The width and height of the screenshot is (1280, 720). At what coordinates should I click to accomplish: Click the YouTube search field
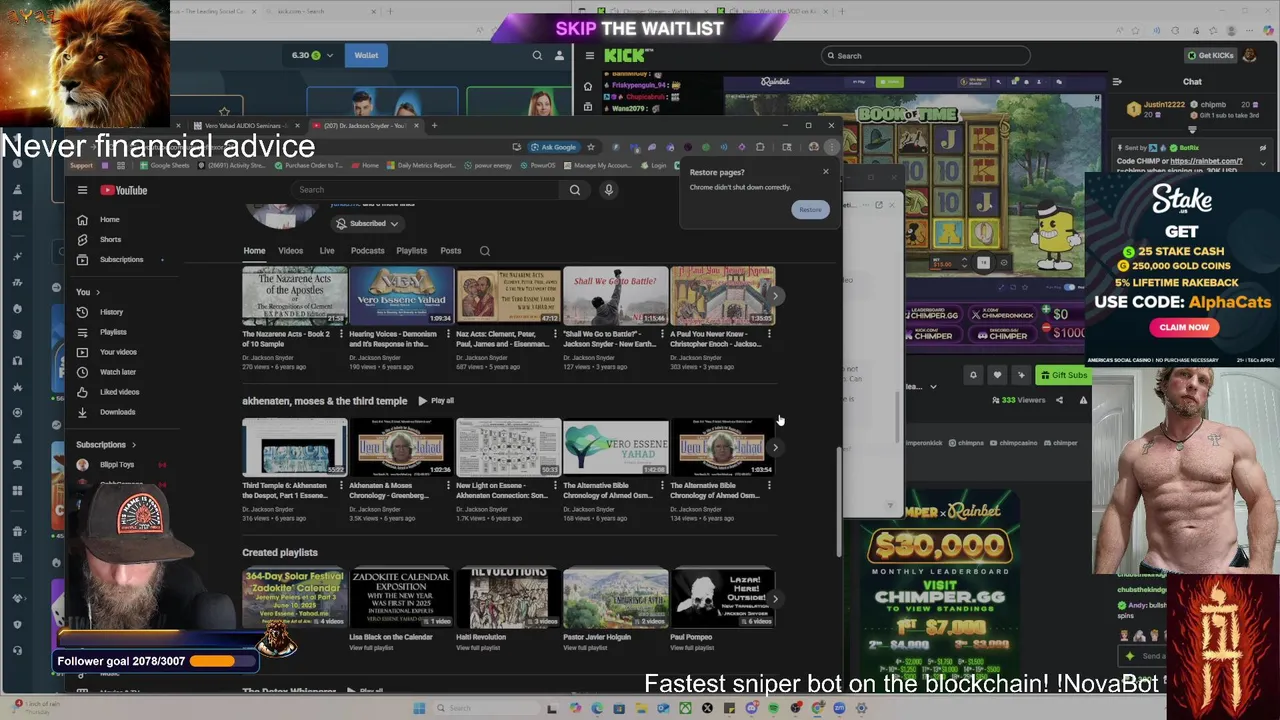(x=427, y=190)
